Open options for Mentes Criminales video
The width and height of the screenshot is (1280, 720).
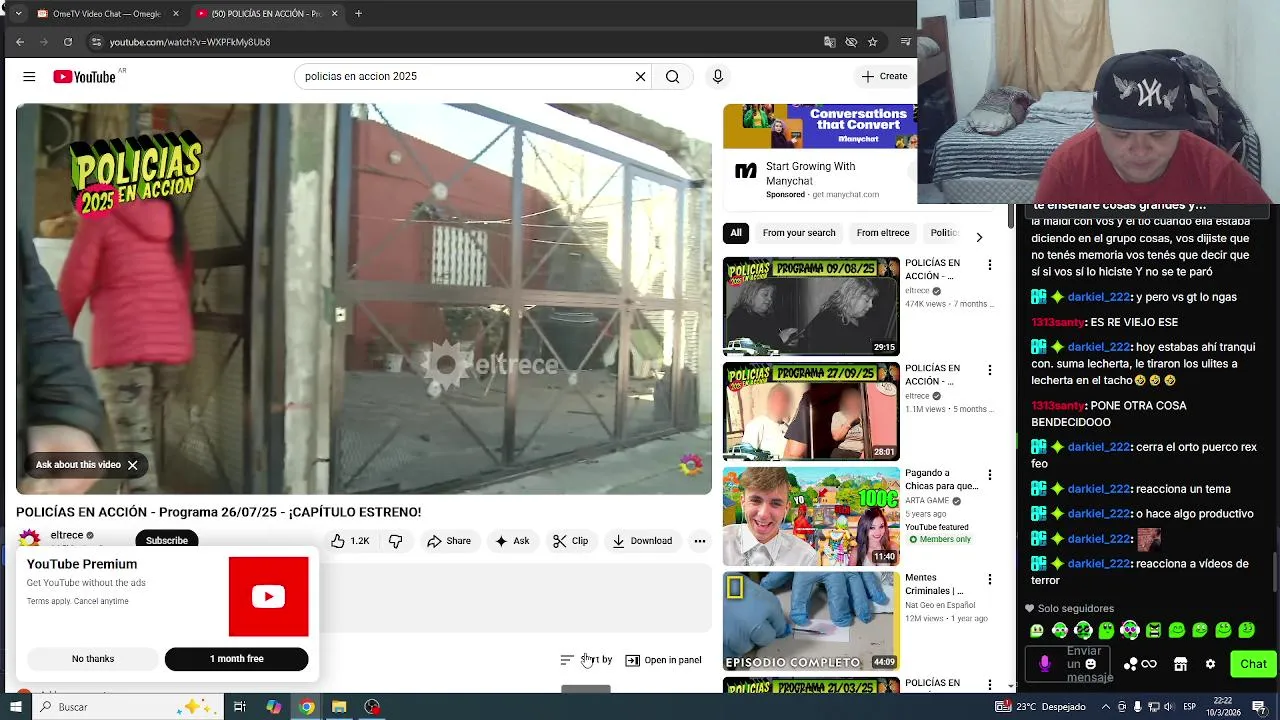coord(989,579)
